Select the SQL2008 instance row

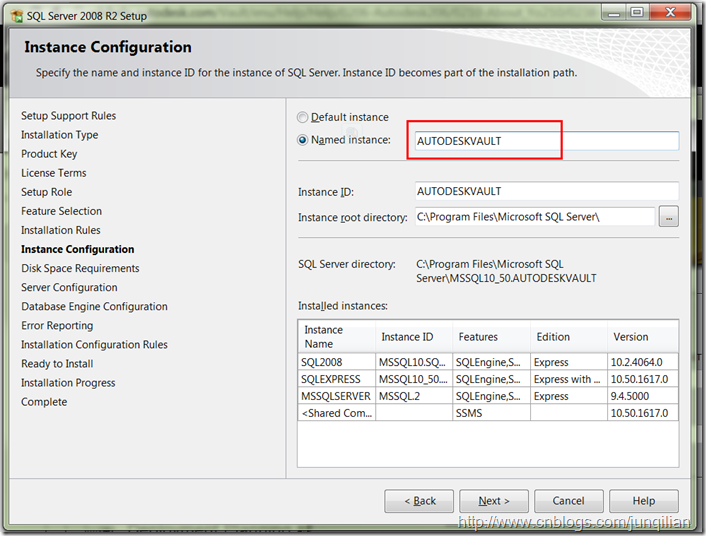click(x=488, y=362)
